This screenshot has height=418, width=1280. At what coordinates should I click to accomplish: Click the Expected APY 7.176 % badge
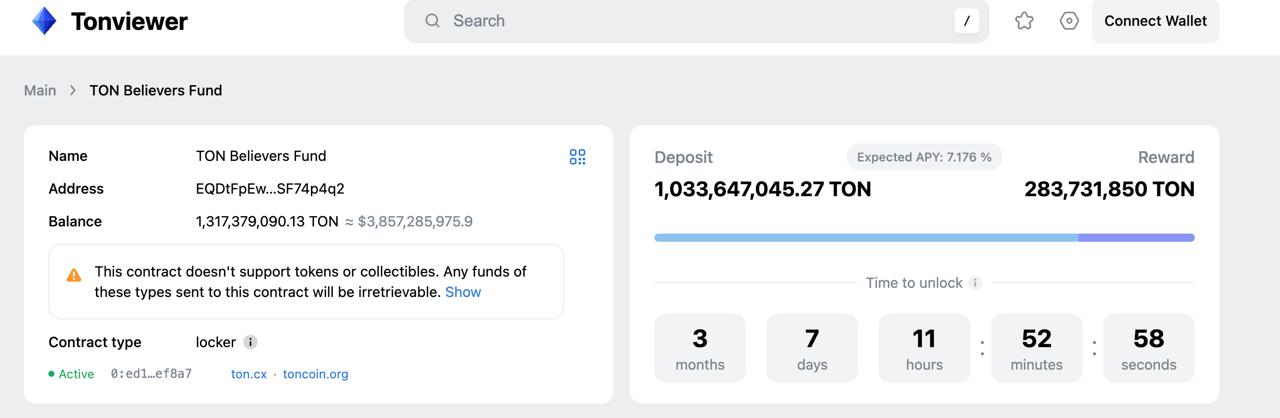point(924,157)
